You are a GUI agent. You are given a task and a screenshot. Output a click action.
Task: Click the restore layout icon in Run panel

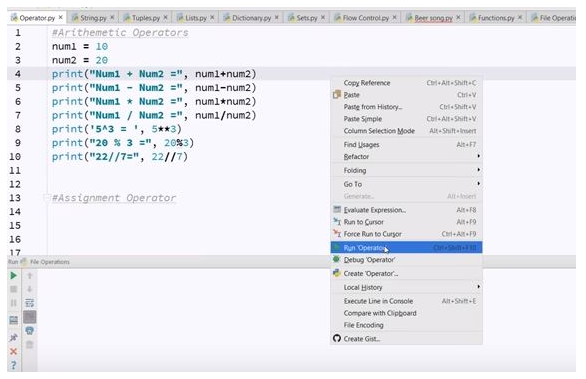click(13, 320)
